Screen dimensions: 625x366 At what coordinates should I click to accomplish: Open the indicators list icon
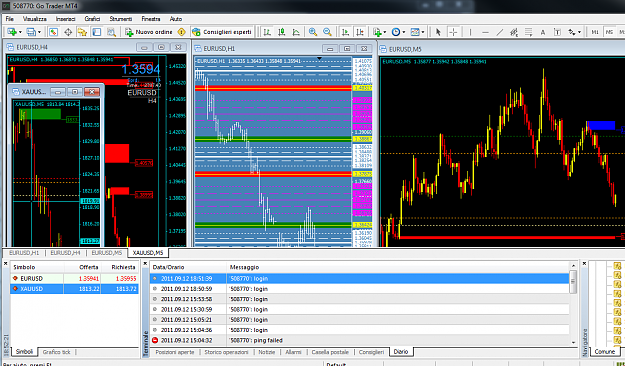pos(377,32)
